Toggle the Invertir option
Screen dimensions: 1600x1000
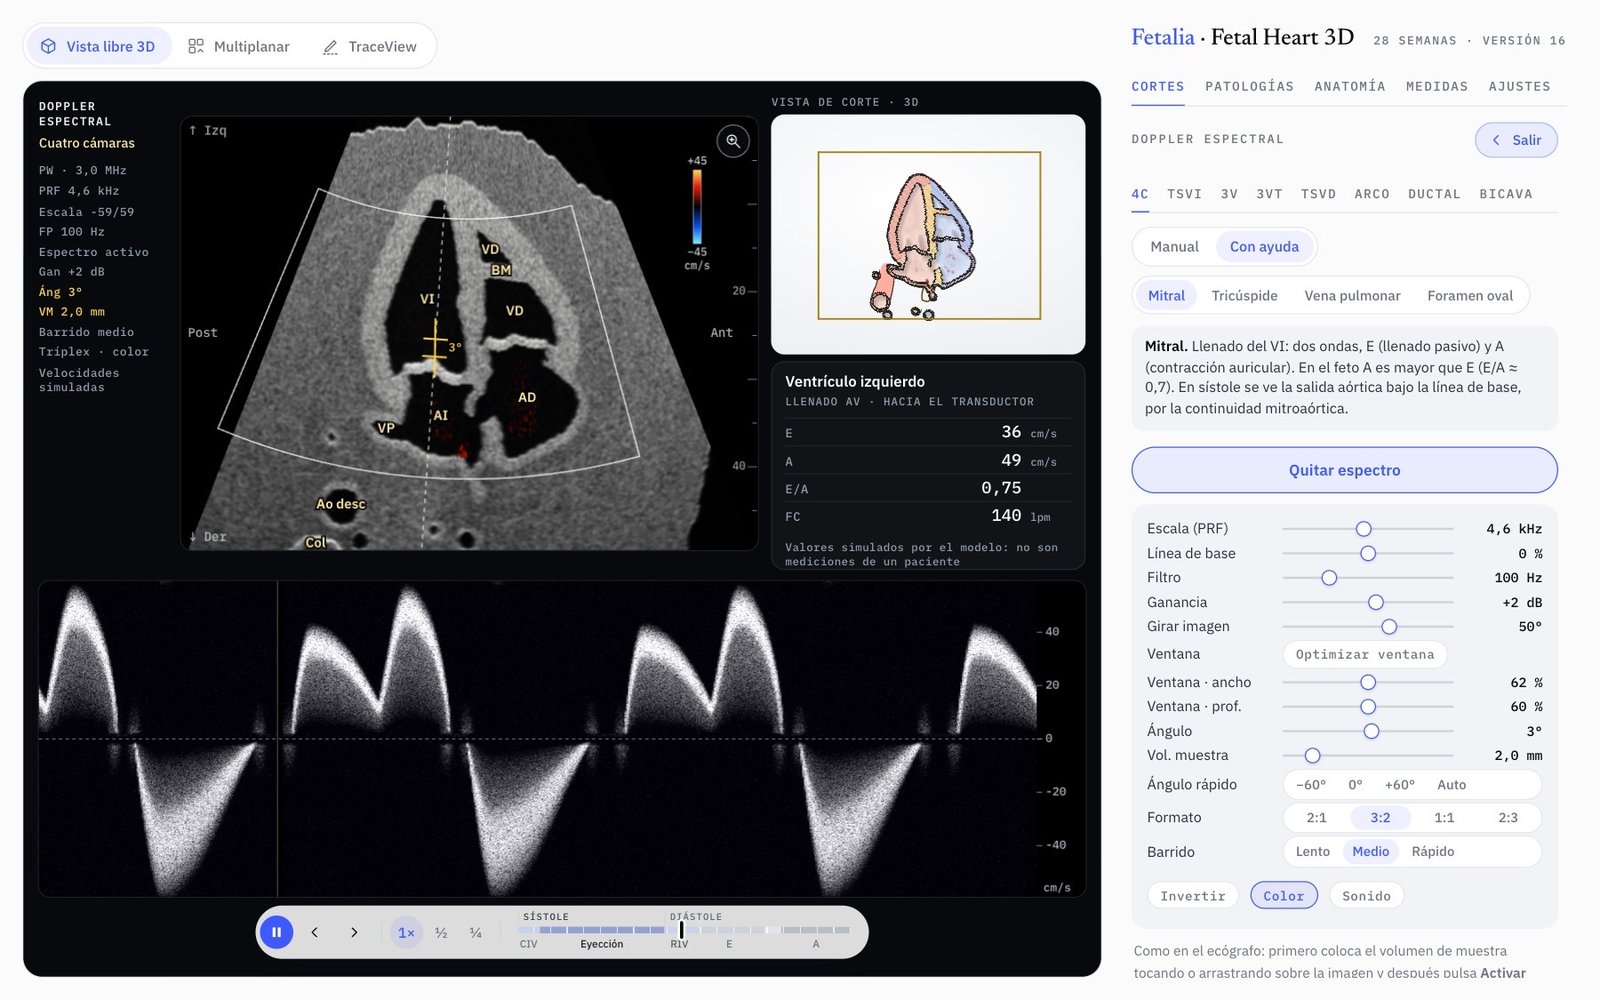[x=1192, y=896]
